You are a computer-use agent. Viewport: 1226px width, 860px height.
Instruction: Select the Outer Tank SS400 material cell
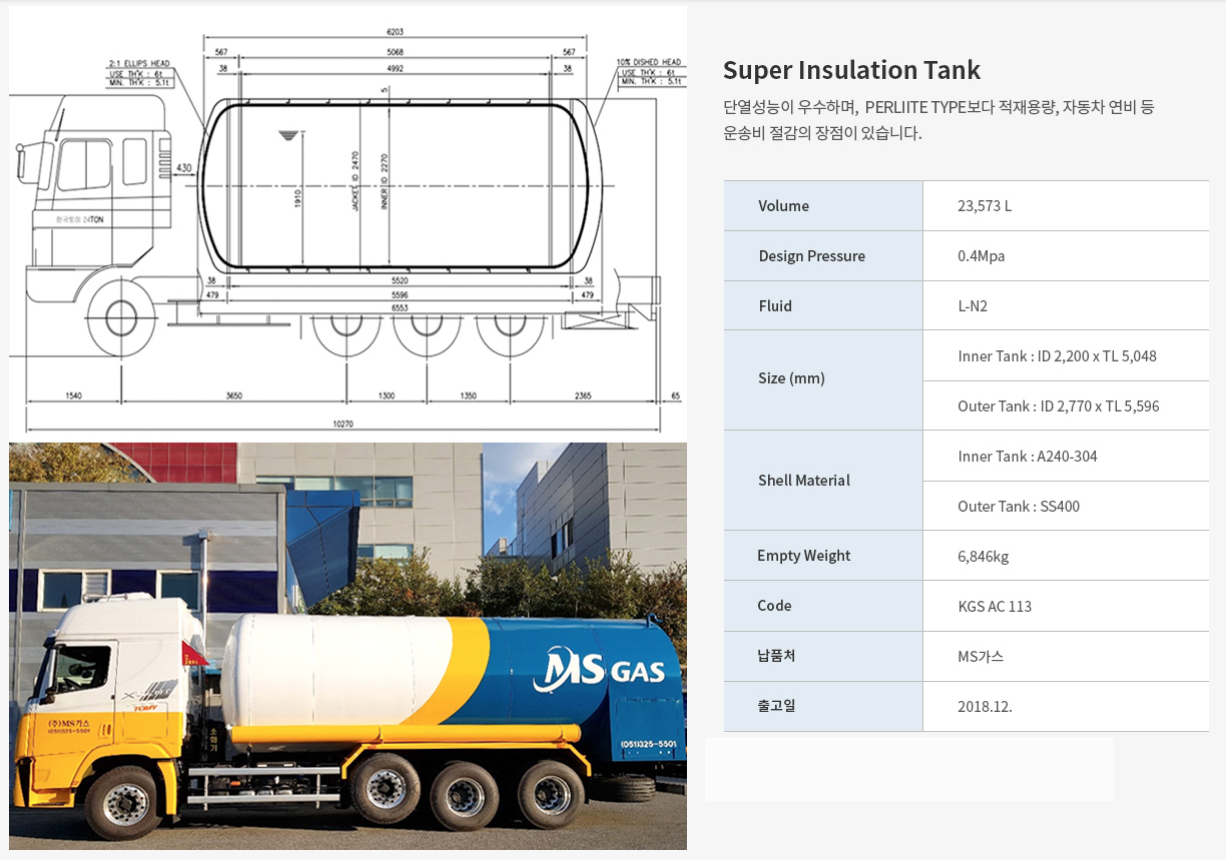coord(1018,506)
